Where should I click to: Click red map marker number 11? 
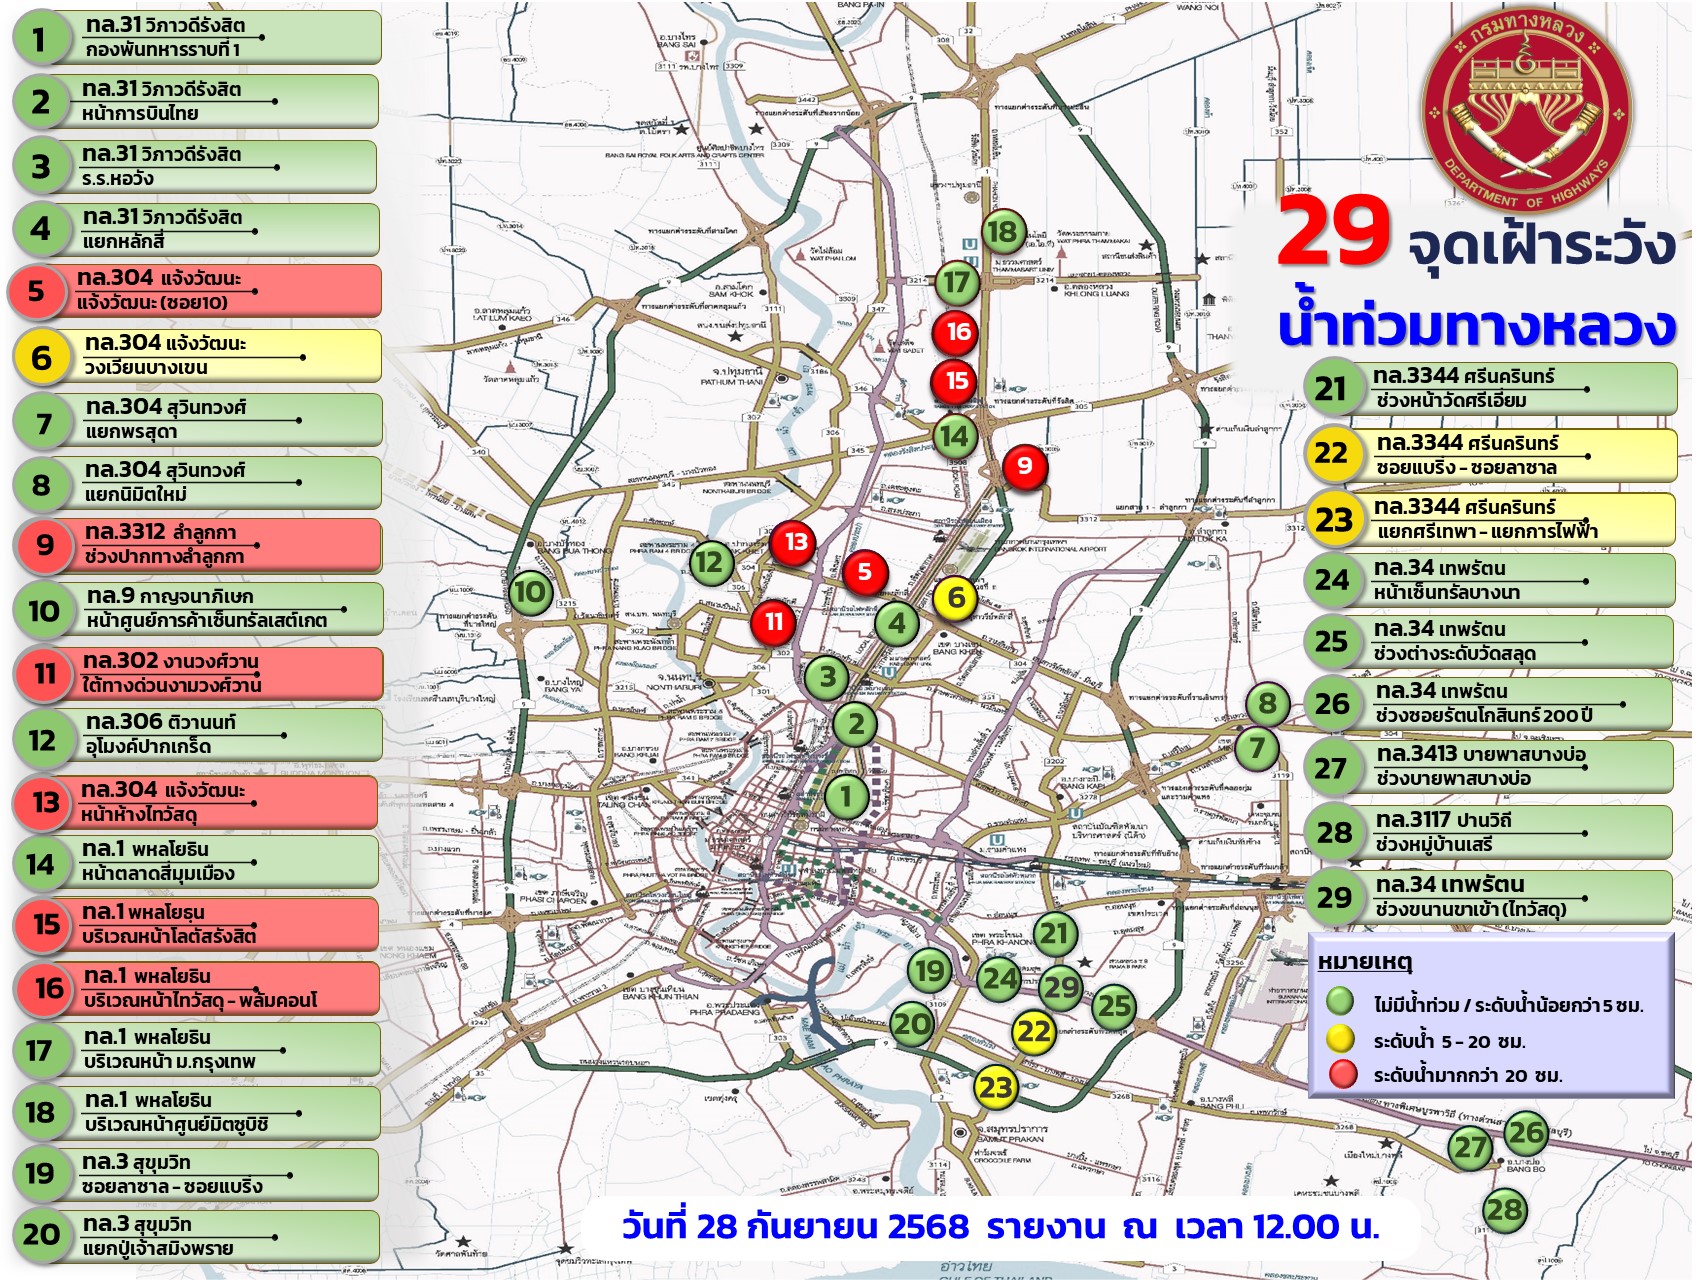[x=773, y=622]
